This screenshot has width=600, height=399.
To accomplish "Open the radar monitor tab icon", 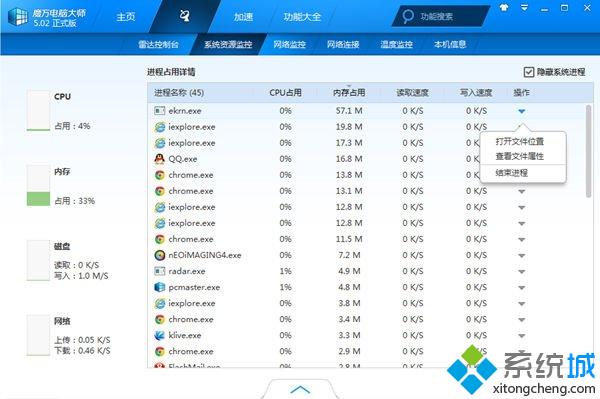I will [184, 16].
